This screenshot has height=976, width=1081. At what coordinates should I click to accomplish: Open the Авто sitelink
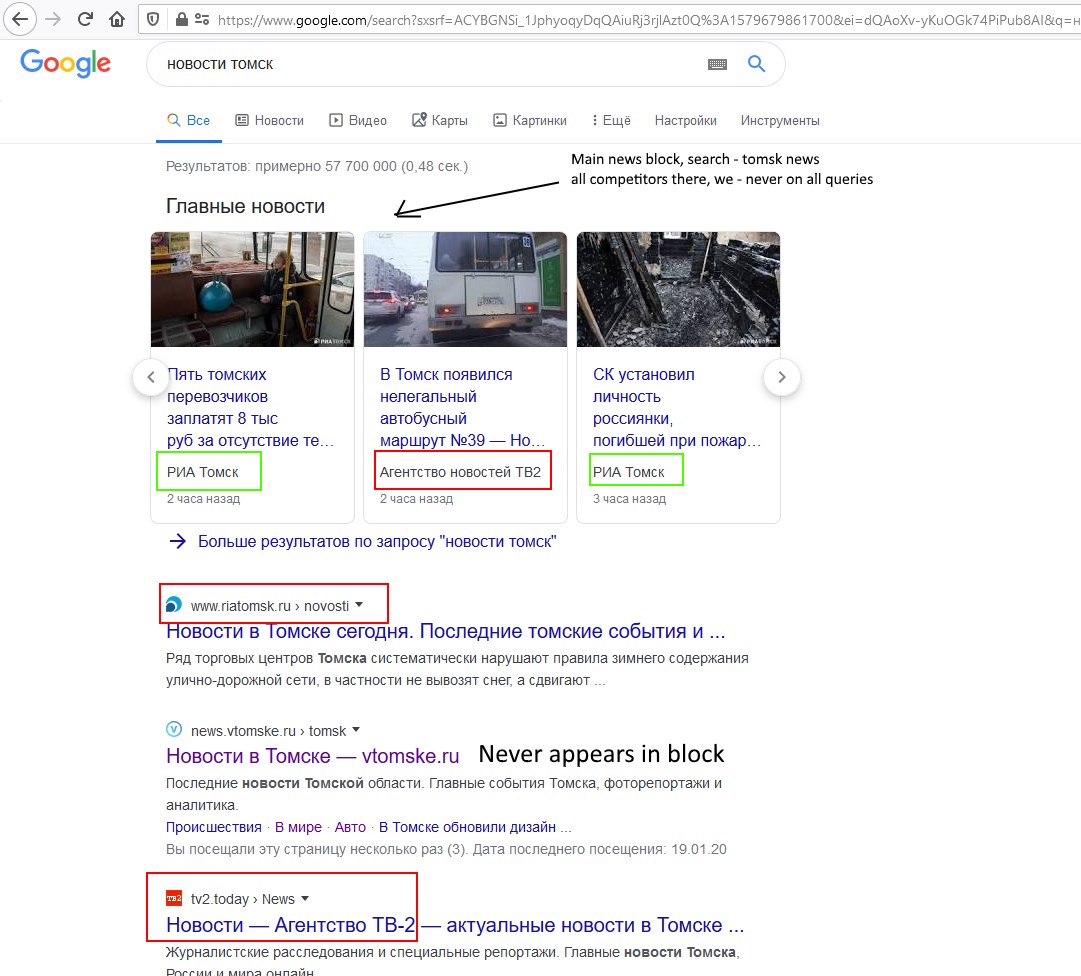pos(350,827)
